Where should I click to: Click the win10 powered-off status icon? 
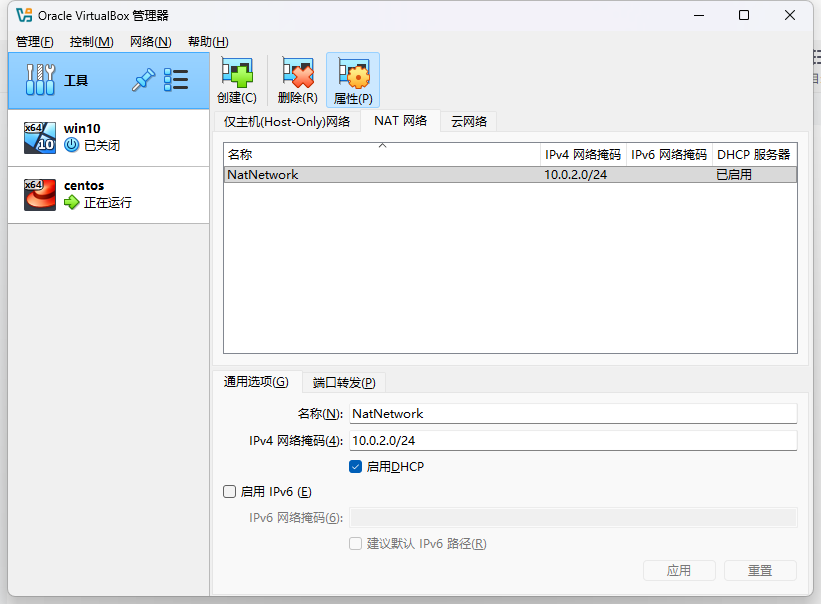(72, 145)
